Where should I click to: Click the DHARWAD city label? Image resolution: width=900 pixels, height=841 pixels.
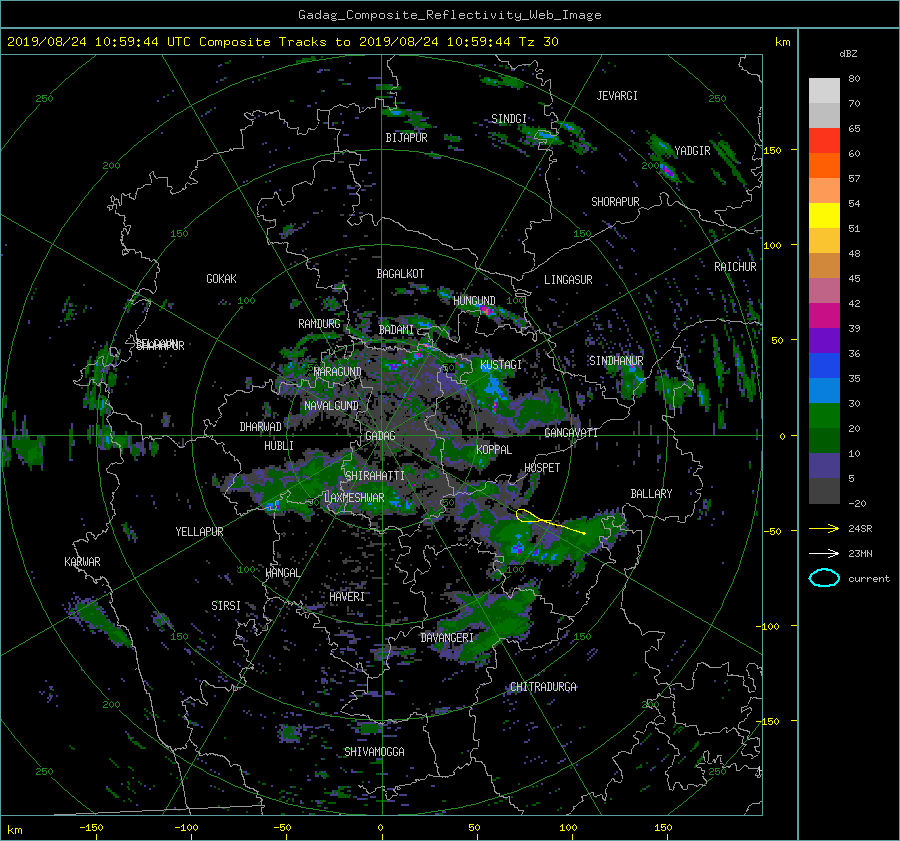[260, 427]
